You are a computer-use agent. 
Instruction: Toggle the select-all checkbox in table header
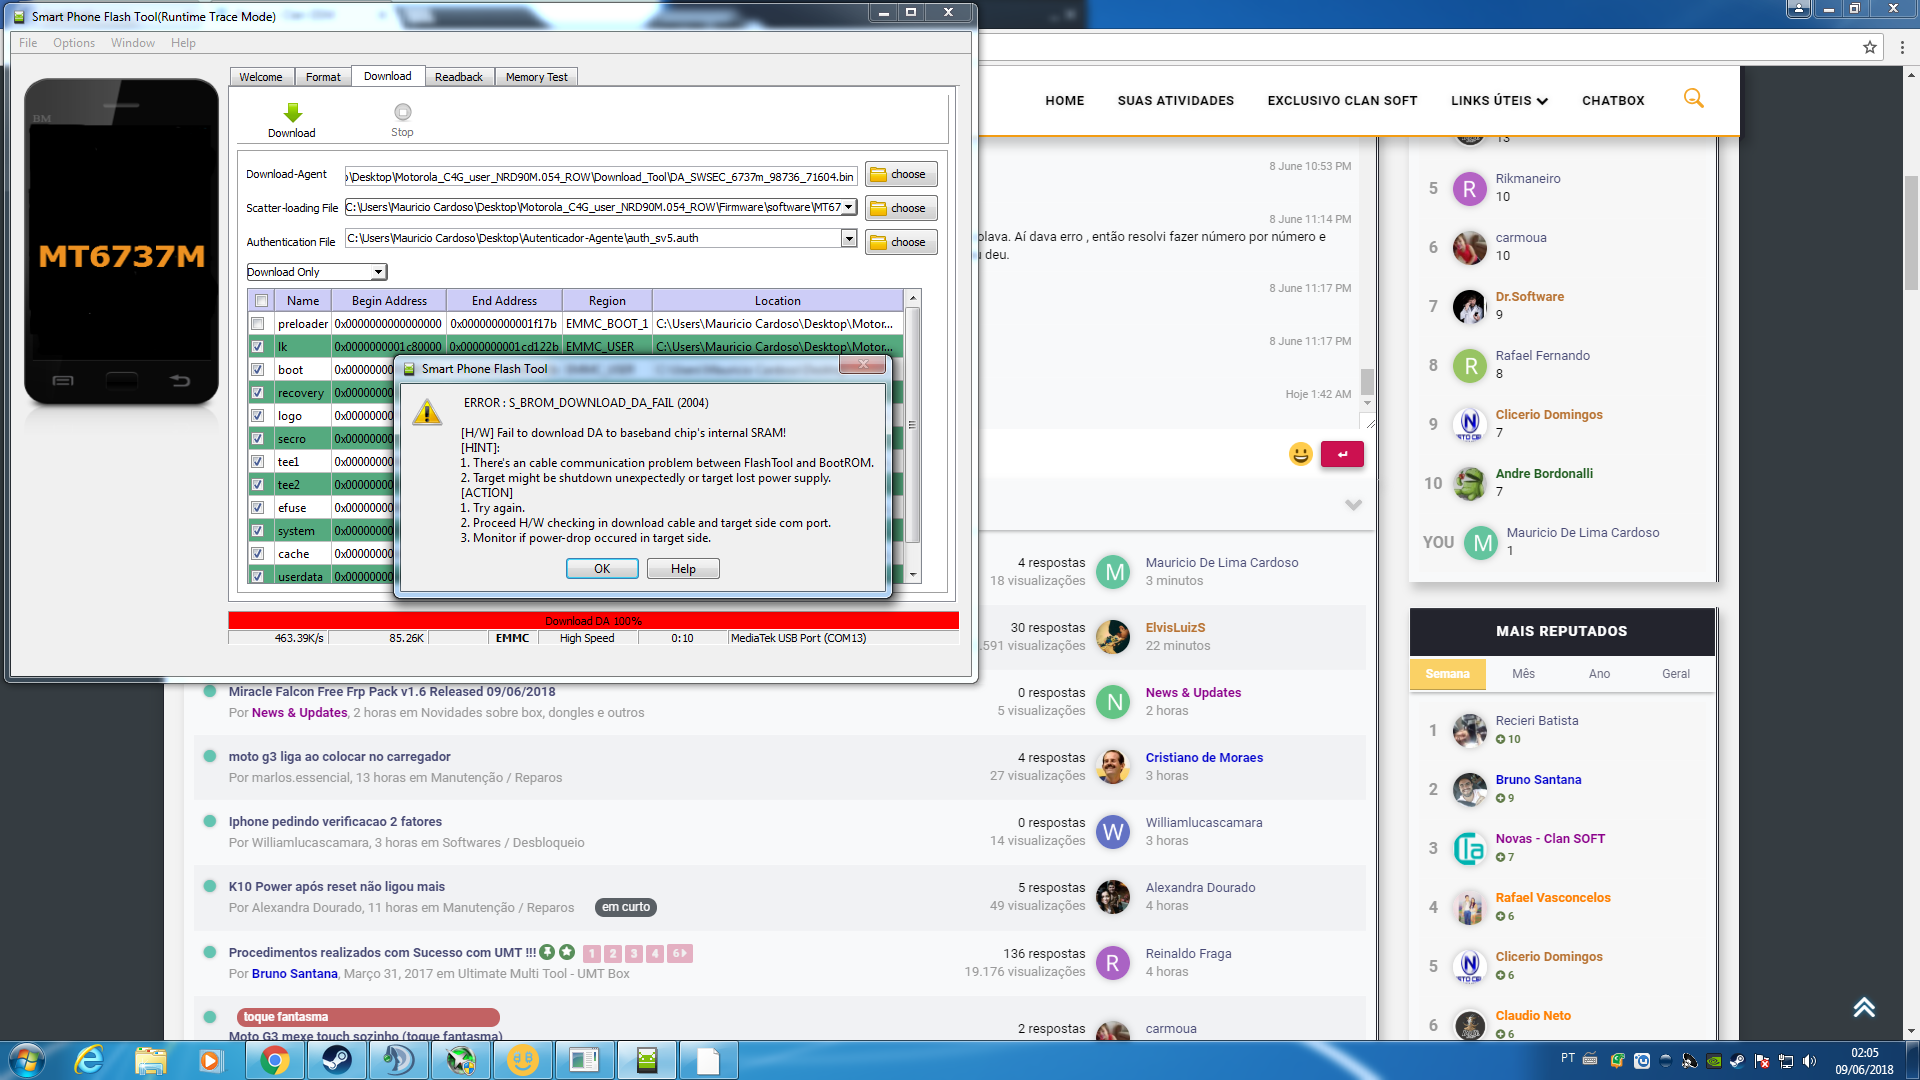click(x=261, y=301)
